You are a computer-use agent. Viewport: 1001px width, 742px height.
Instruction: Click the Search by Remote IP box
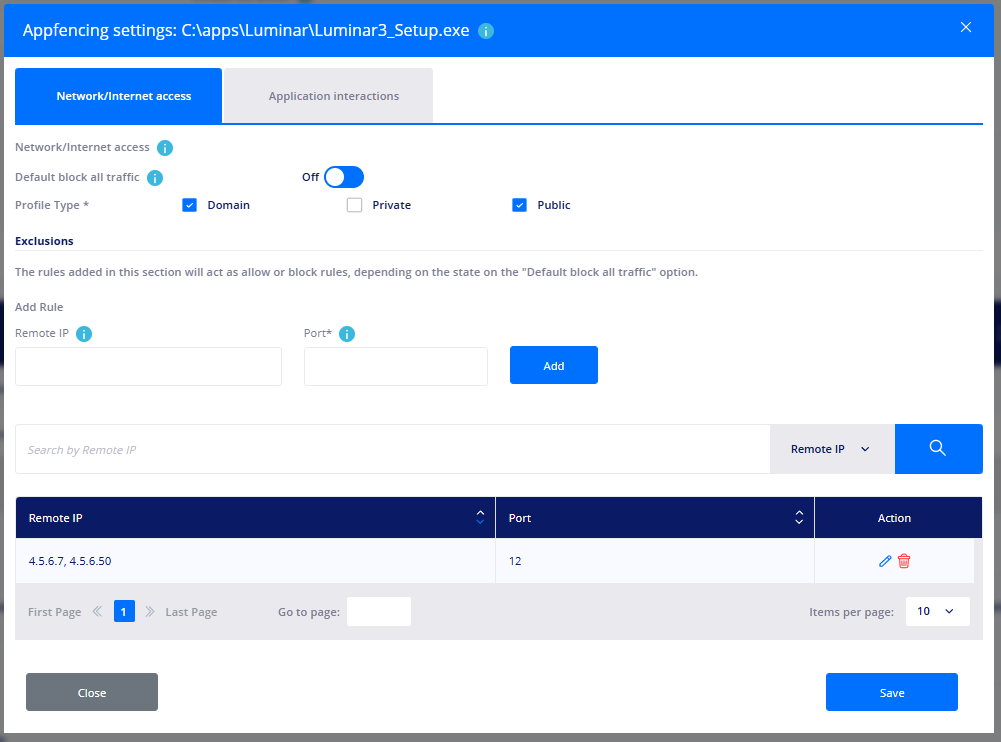click(x=393, y=449)
